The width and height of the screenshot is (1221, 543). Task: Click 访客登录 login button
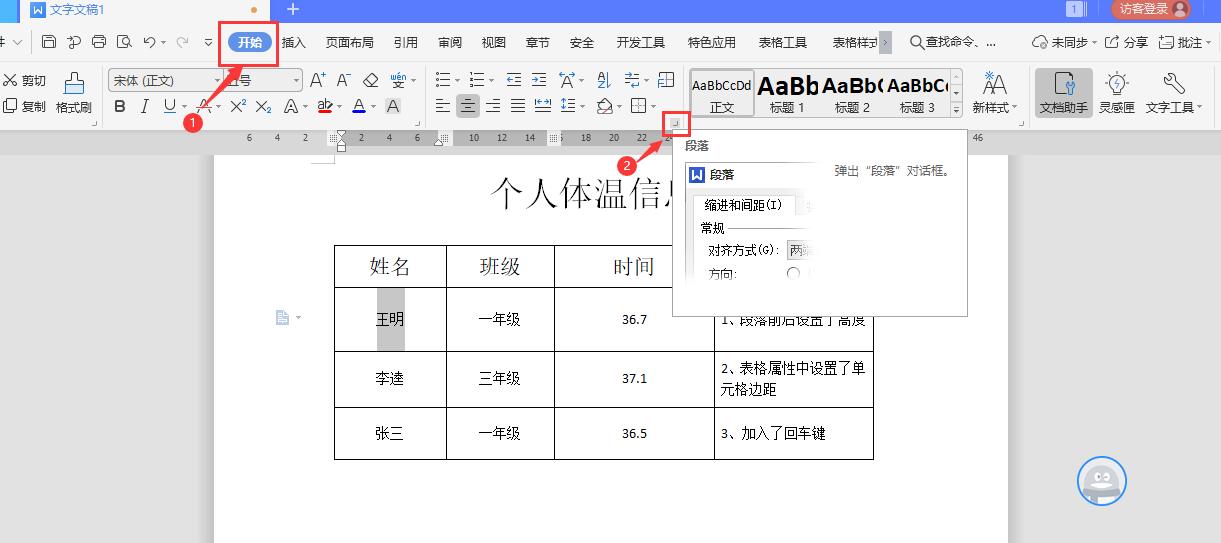tap(1151, 9)
